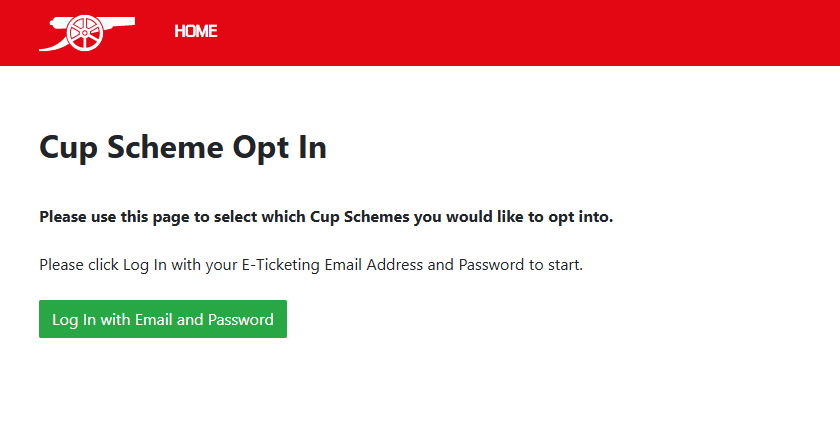The width and height of the screenshot is (840, 424).
Task: Start login via the green button
Action: coord(163,319)
